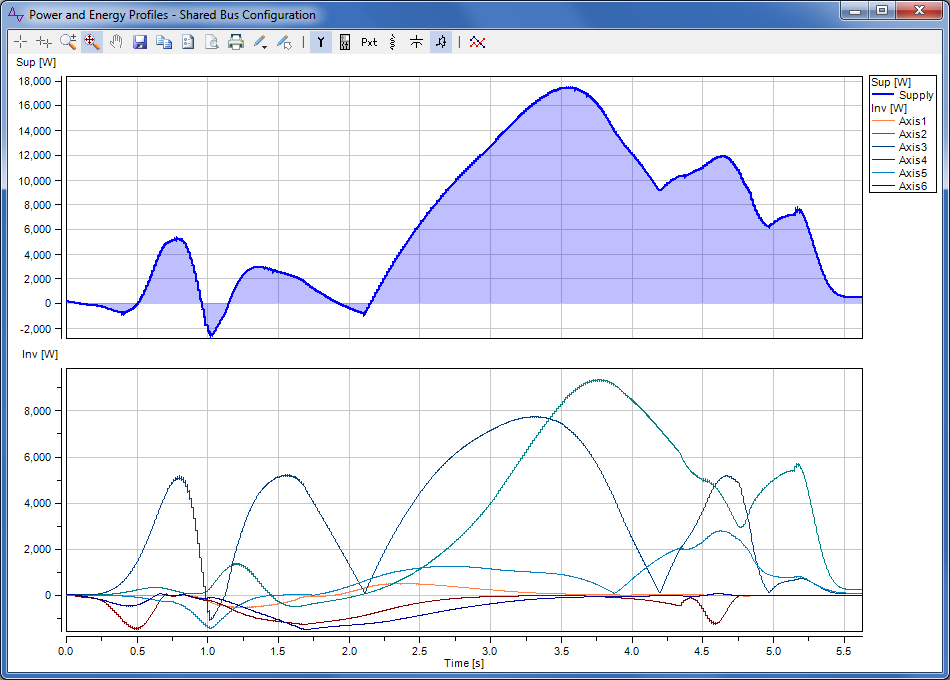Click the red crossed-curves icon
950x680 pixels.
click(x=477, y=42)
